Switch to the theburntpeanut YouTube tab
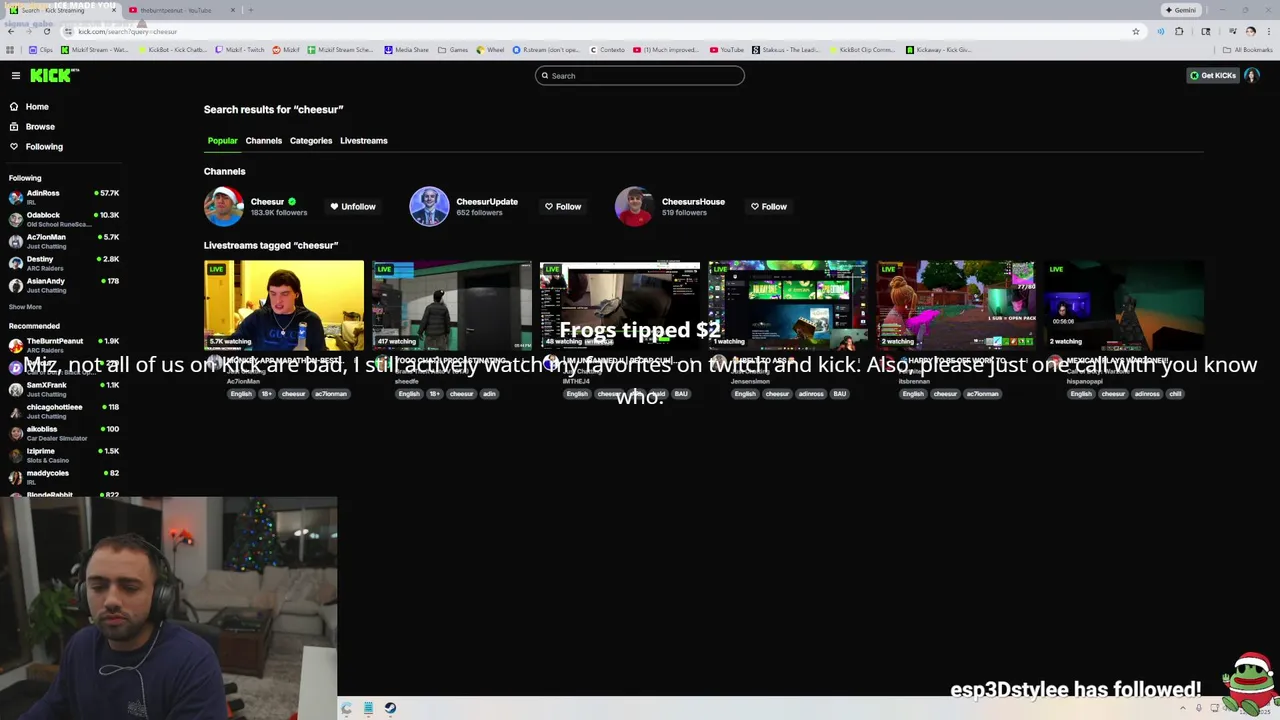 click(x=183, y=10)
